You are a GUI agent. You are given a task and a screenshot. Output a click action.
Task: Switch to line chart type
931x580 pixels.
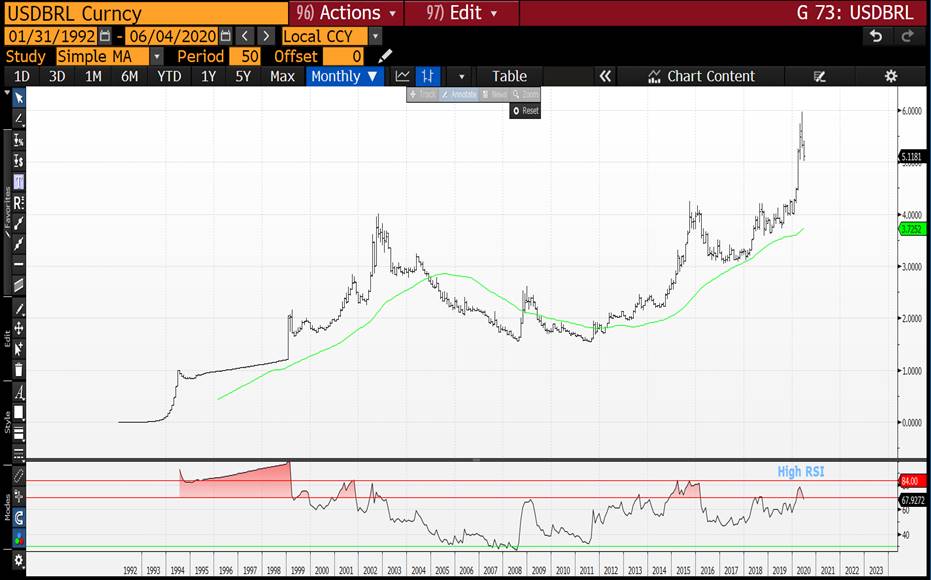tap(402, 76)
